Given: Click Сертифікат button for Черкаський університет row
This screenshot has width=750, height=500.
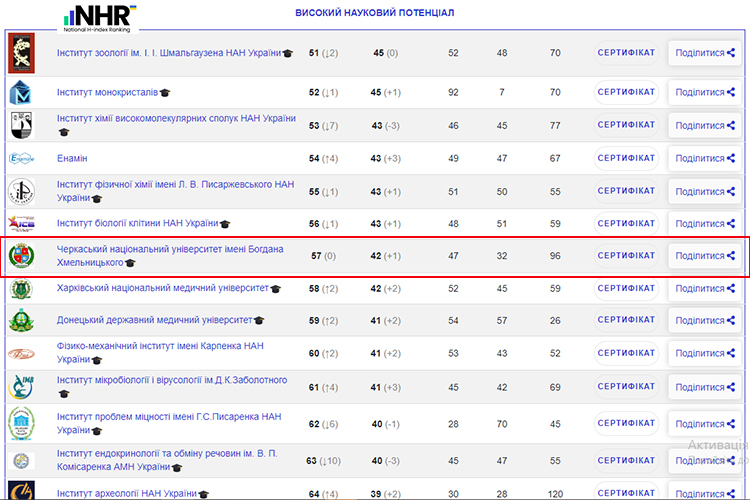Looking at the screenshot, I should pyautogui.click(x=626, y=256).
